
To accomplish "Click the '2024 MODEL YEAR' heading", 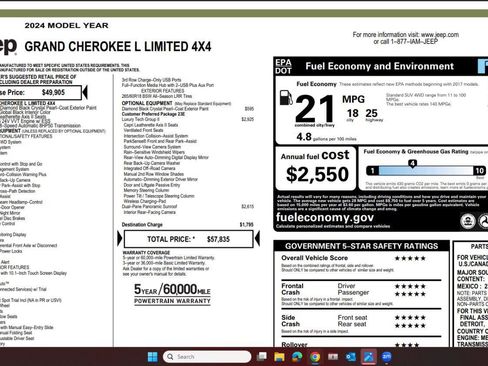I will click(x=66, y=25).
